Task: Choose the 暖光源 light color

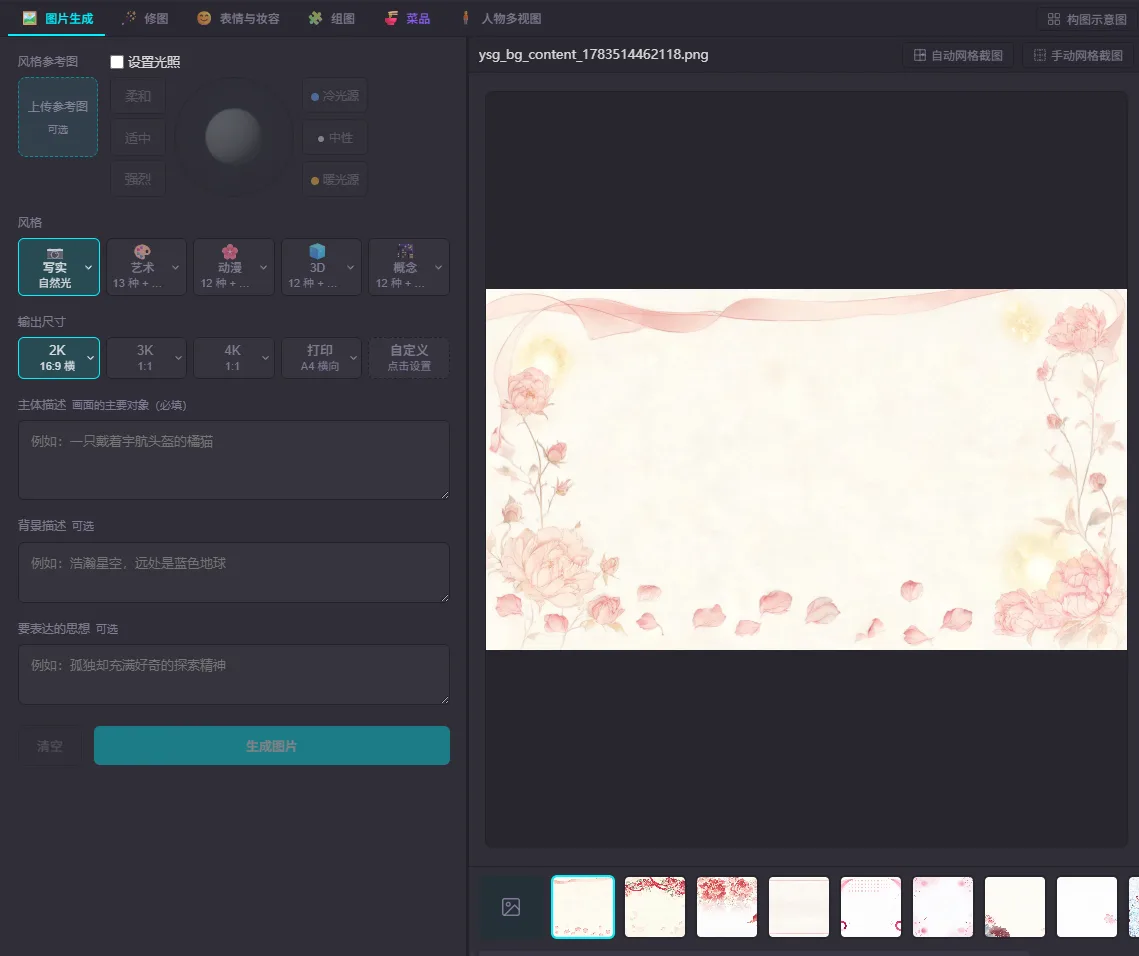Action: tap(335, 179)
